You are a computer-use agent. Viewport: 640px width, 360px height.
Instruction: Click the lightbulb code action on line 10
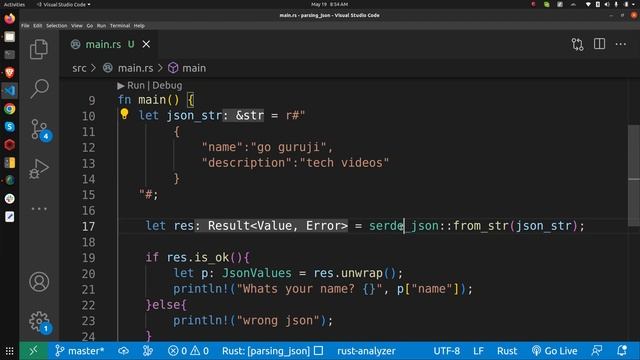point(124,114)
